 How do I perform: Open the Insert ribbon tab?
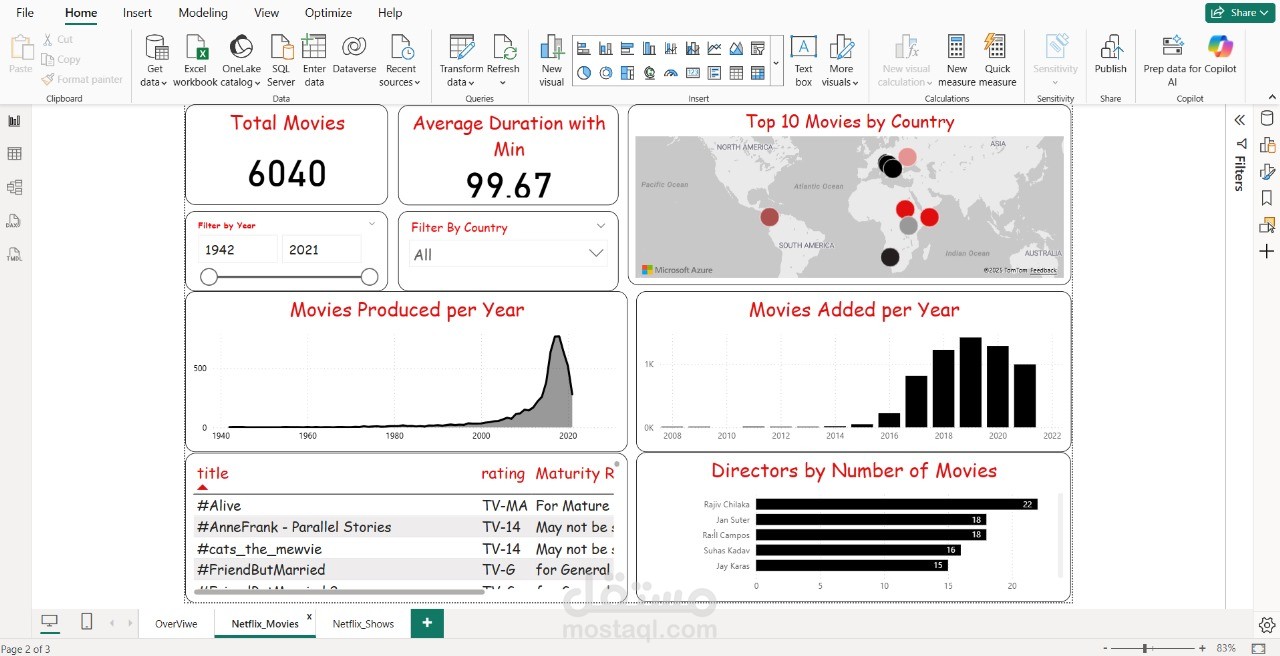pyautogui.click(x=137, y=13)
